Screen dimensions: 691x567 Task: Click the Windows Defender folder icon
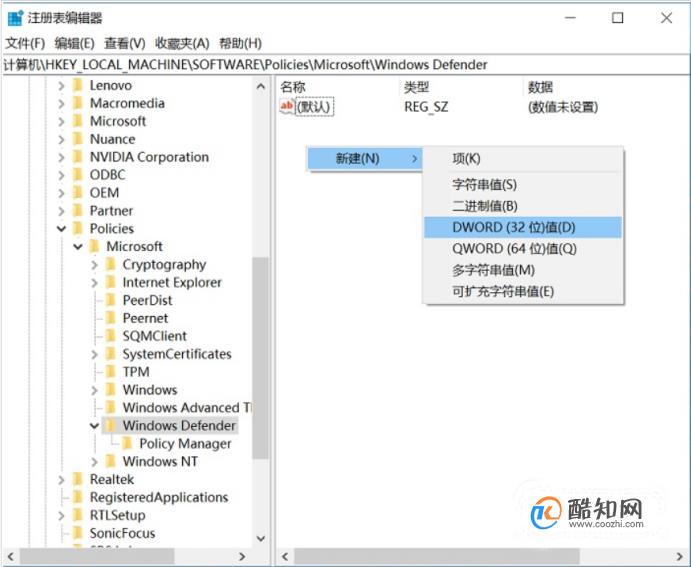pyautogui.click(x=111, y=426)
